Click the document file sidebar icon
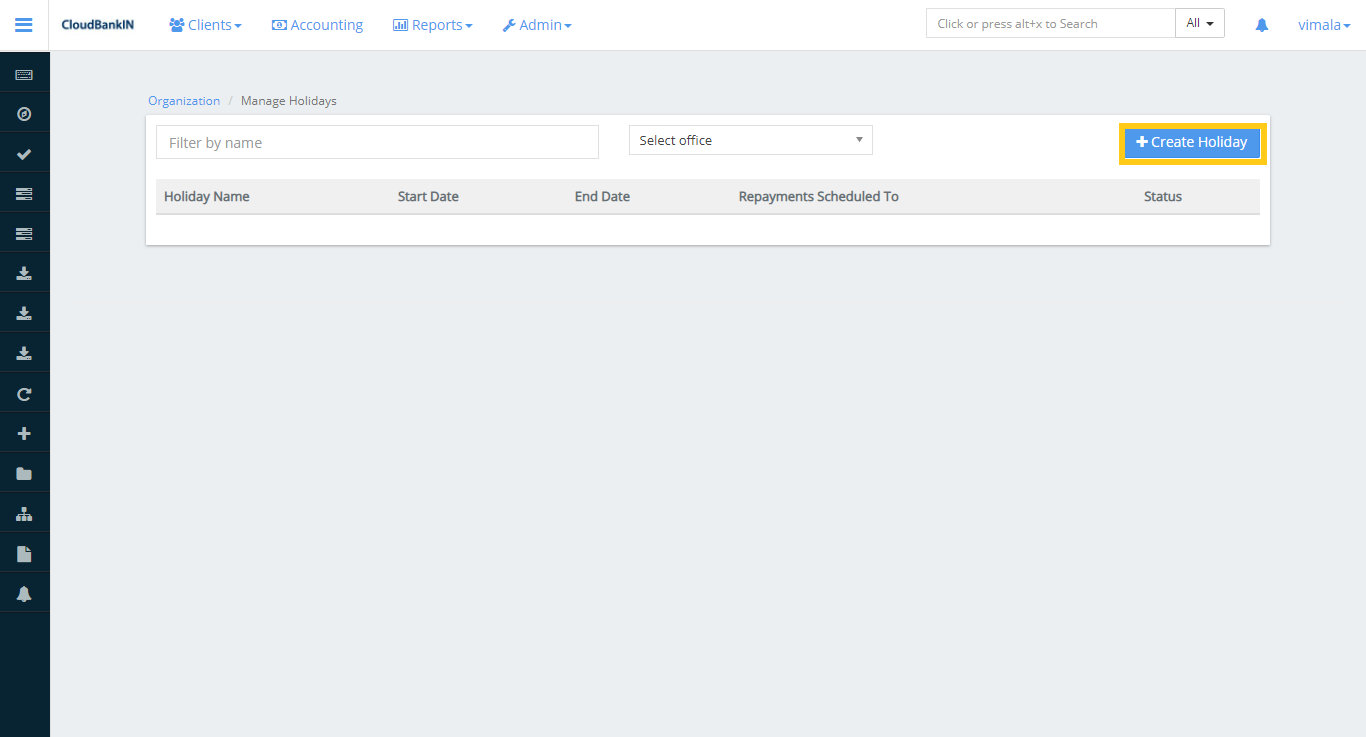 [x=24, y=554]
